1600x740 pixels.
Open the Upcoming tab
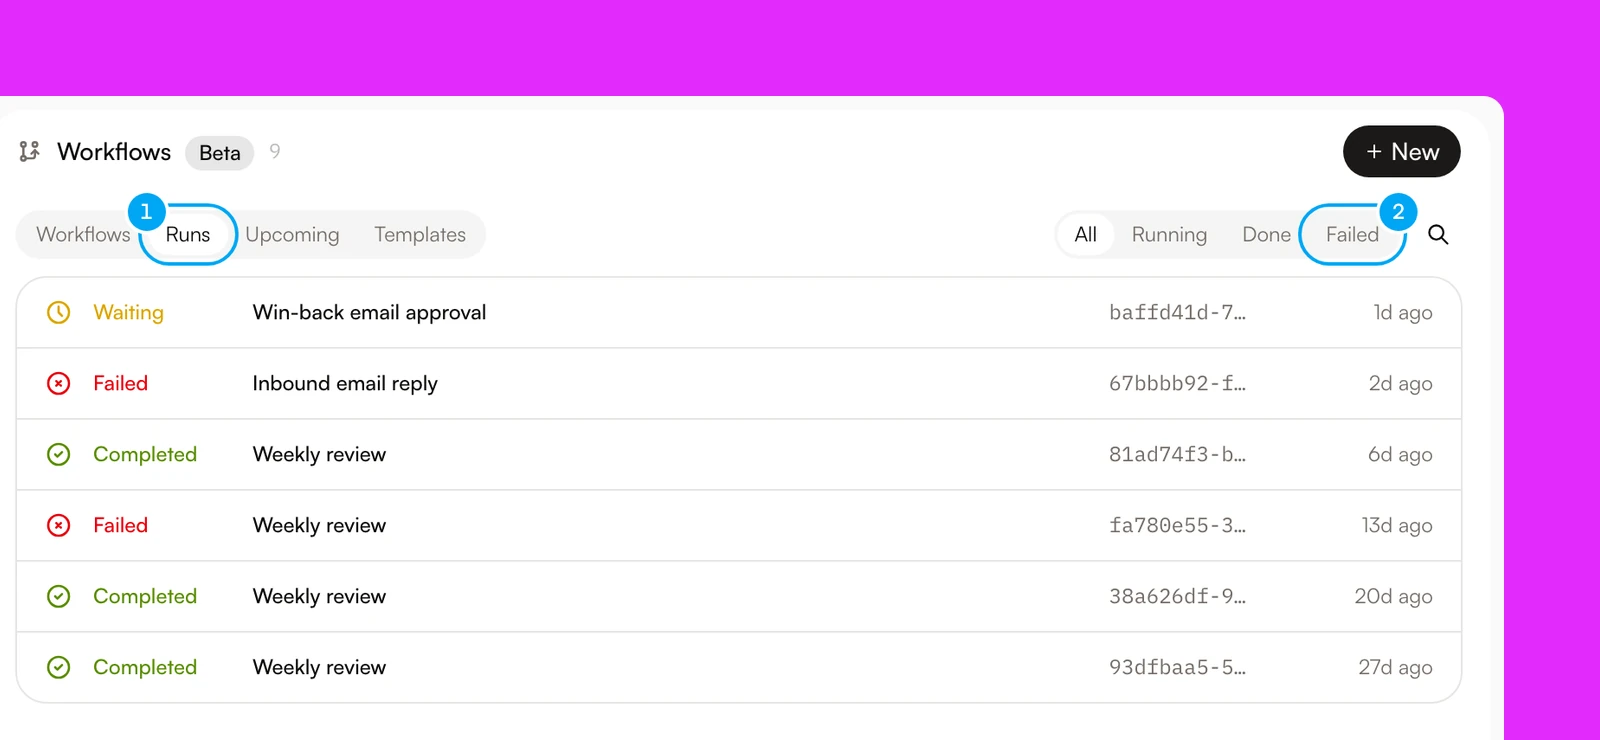[x=292, y=234]
